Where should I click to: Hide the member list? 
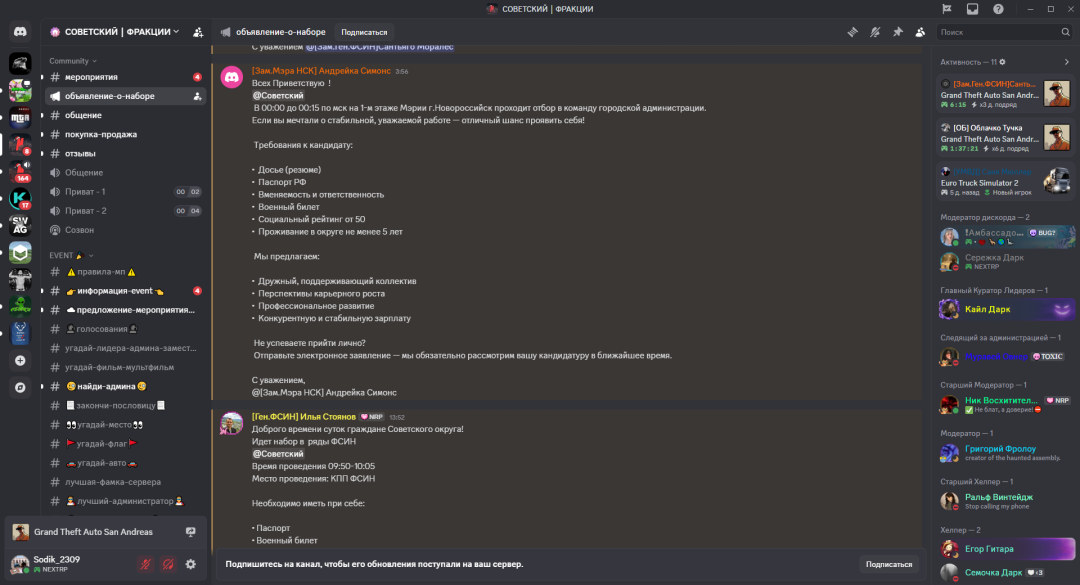pos(921,32)
